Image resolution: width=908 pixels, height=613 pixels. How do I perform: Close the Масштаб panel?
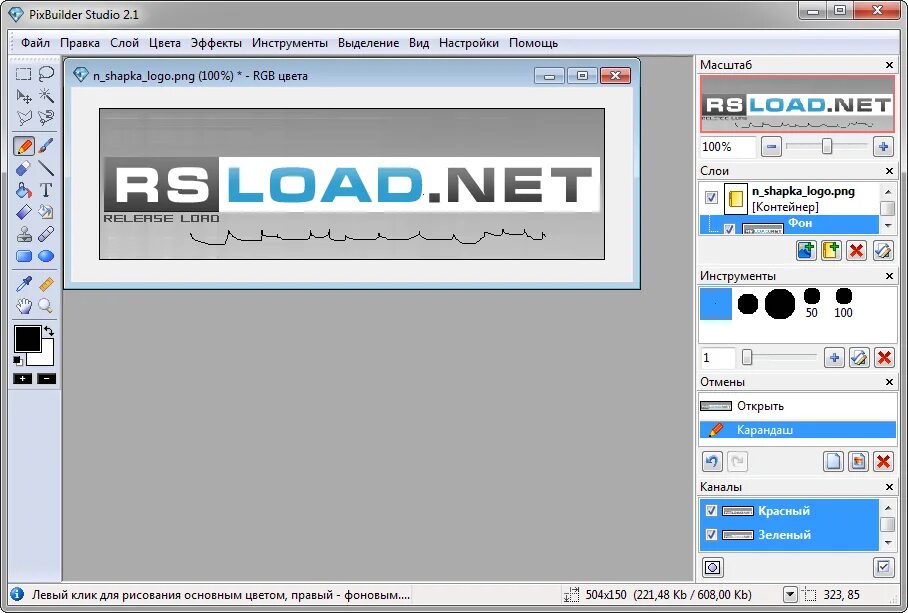point(889,65)
